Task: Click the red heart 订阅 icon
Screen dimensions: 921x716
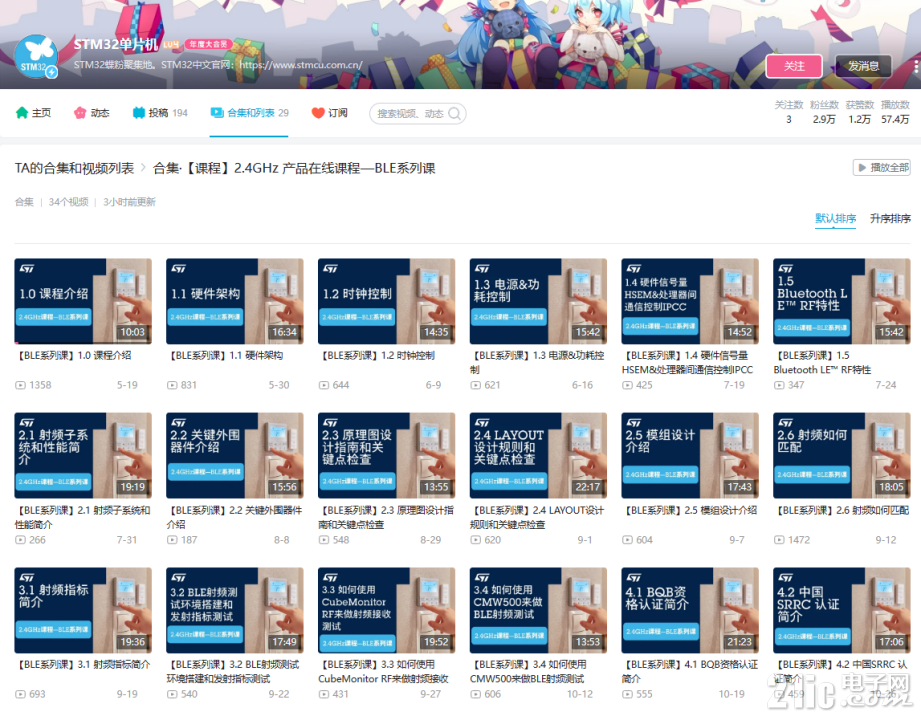Action: 318,113
